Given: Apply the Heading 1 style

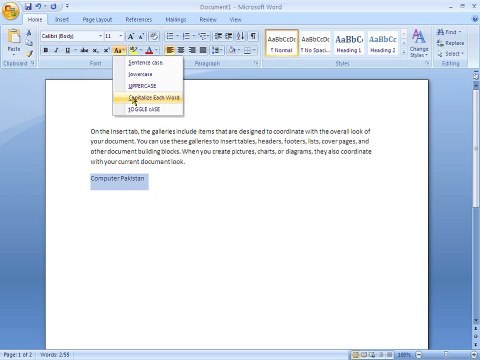Looking at the screenshot, I should [349, 43].
